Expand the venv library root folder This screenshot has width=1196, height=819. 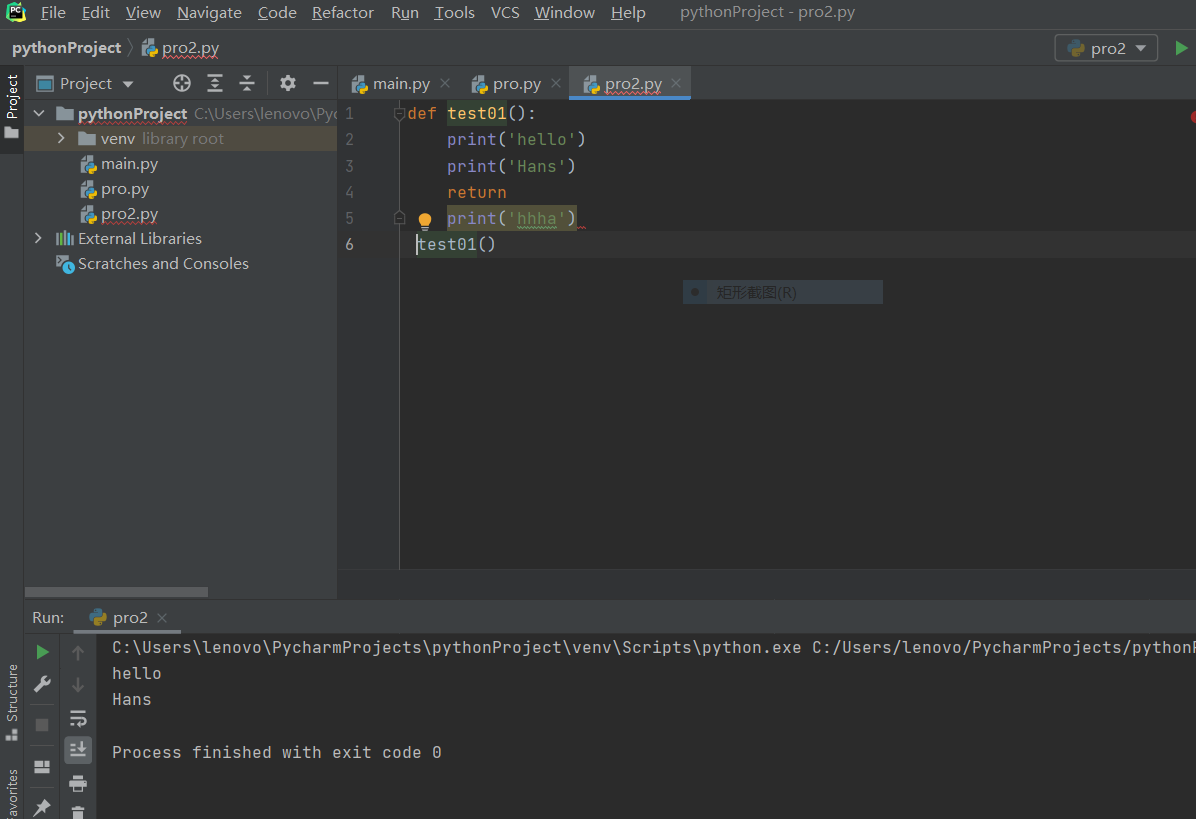pos(61,139)
